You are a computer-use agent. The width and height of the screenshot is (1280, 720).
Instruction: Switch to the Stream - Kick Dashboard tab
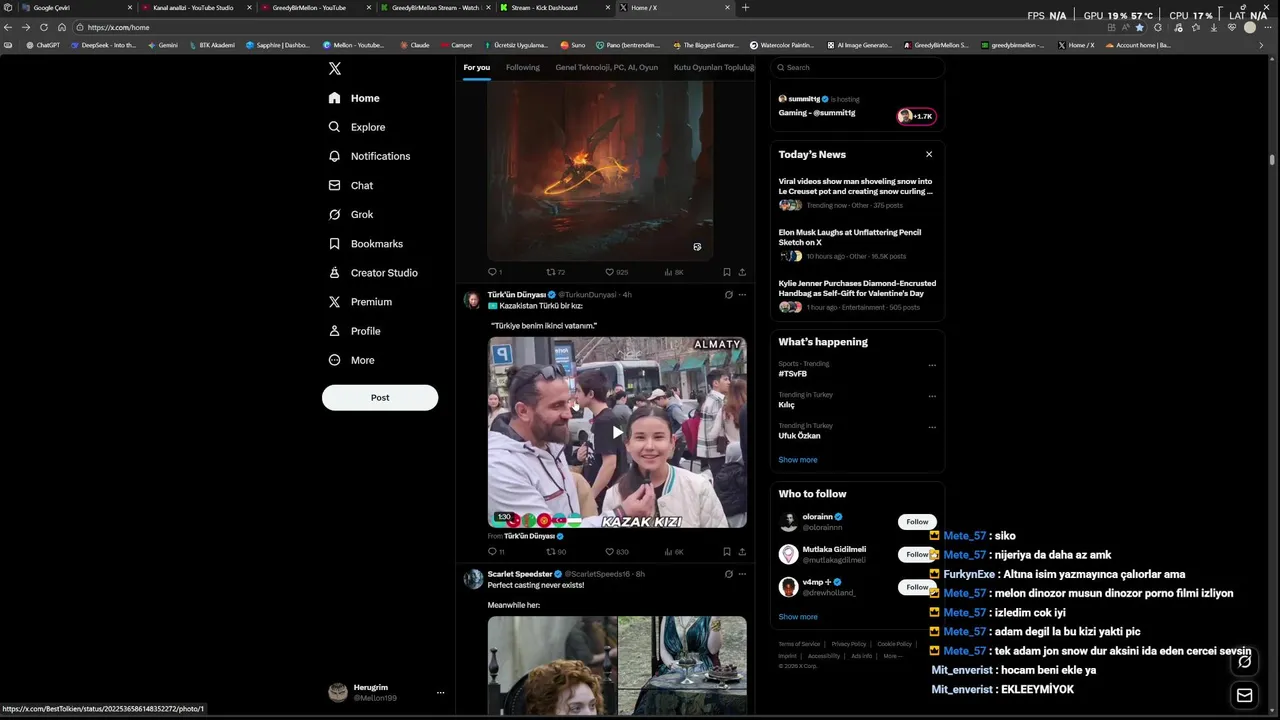pos(555,7)
